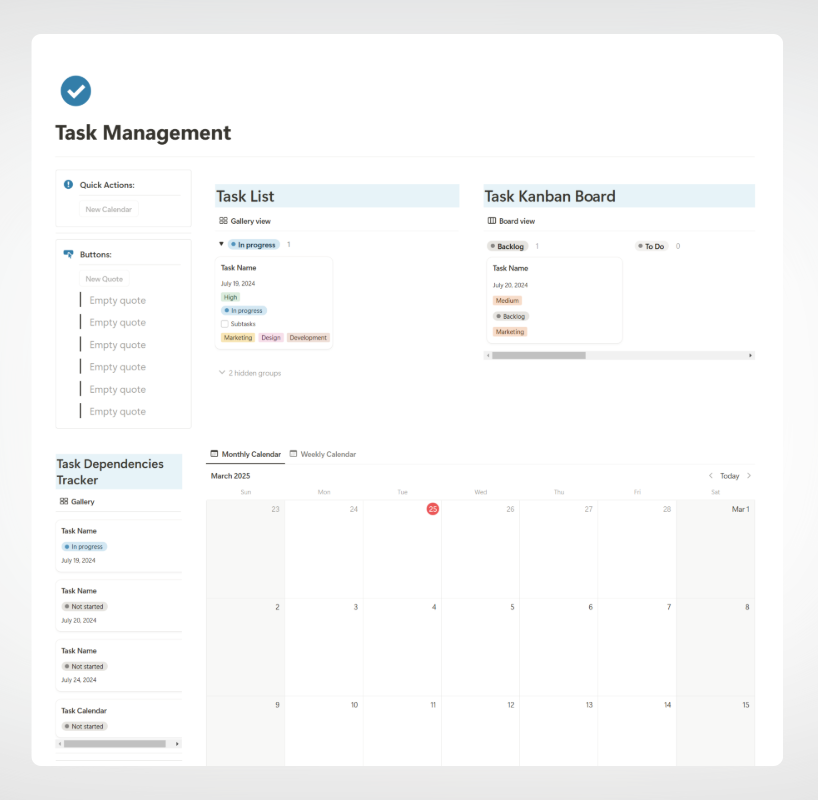Click the New Quote button
This screenshot has height=800, width=818.
[x=103, y=278]
